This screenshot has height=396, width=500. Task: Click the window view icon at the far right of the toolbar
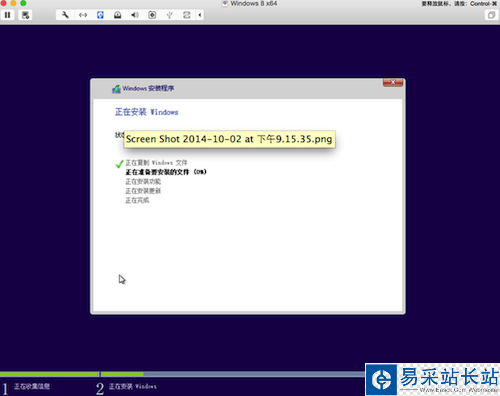pyautogui.click(x=491, y=15)
